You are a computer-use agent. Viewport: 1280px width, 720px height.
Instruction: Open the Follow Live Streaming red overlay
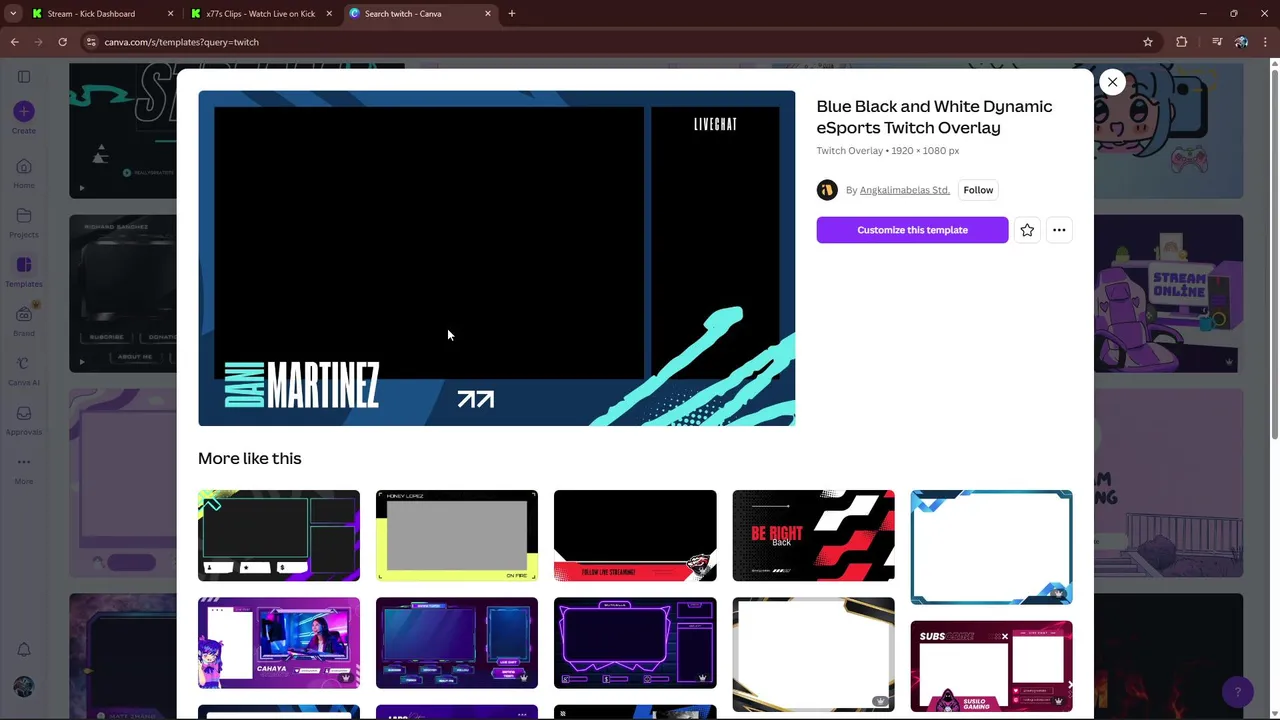pos(635,535)
